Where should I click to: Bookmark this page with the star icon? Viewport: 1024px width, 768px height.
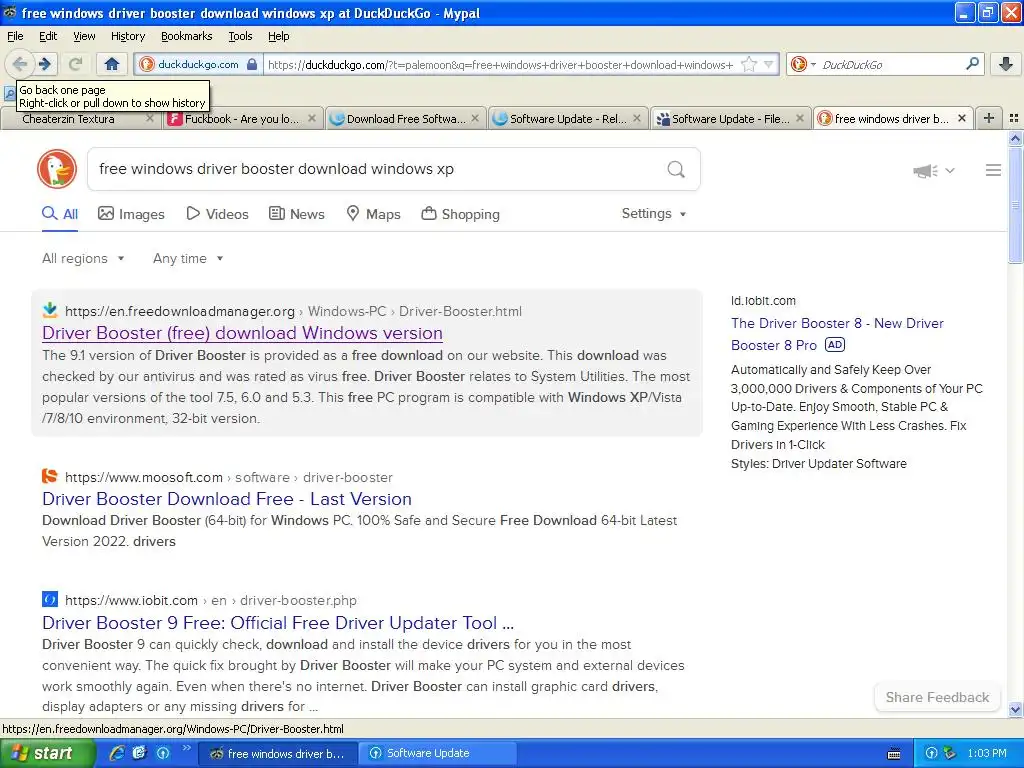749,64
